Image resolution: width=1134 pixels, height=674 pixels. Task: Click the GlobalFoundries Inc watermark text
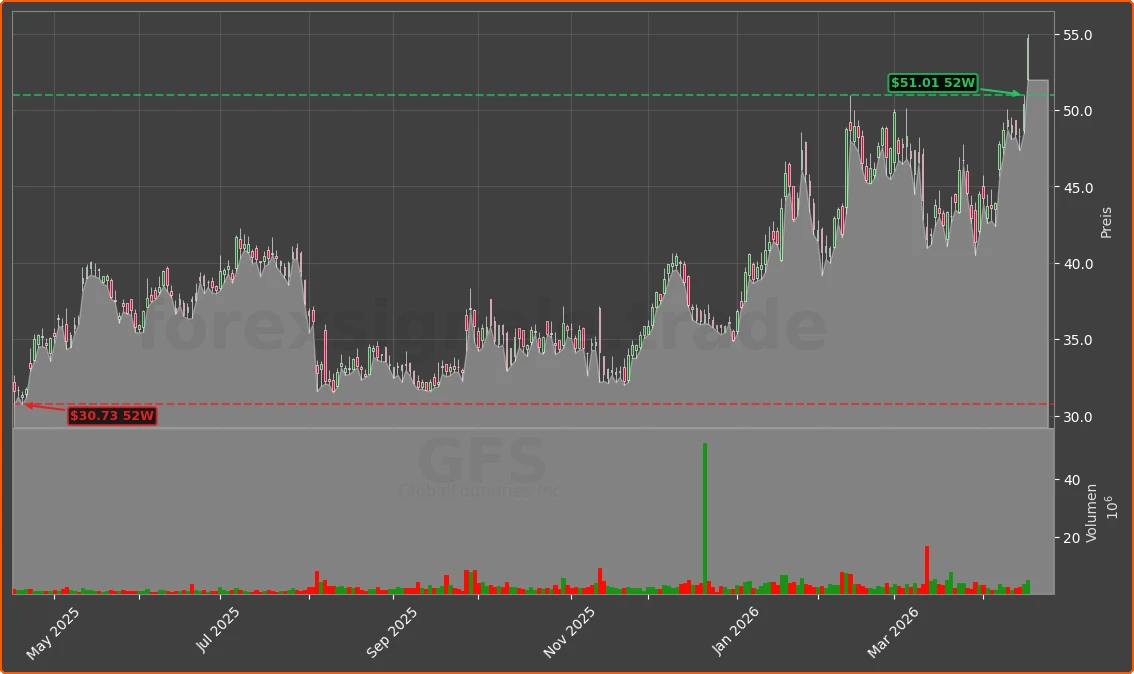(480, 490)
